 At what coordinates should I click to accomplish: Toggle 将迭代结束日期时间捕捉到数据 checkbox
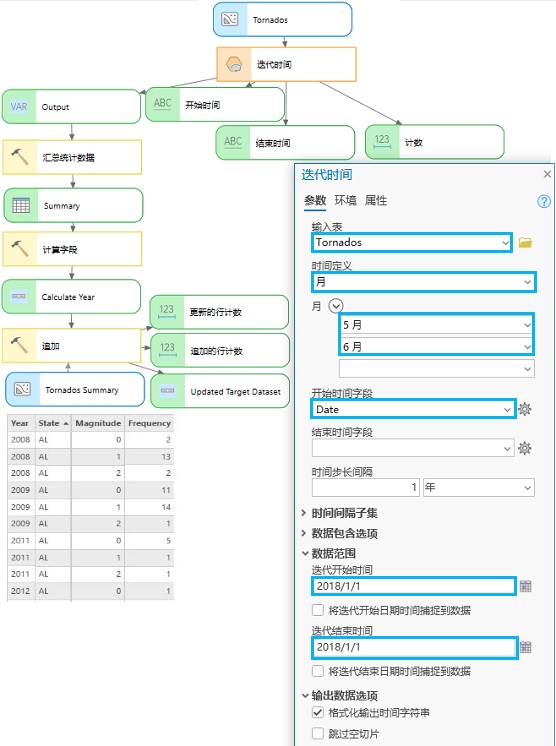click(318, 671)
